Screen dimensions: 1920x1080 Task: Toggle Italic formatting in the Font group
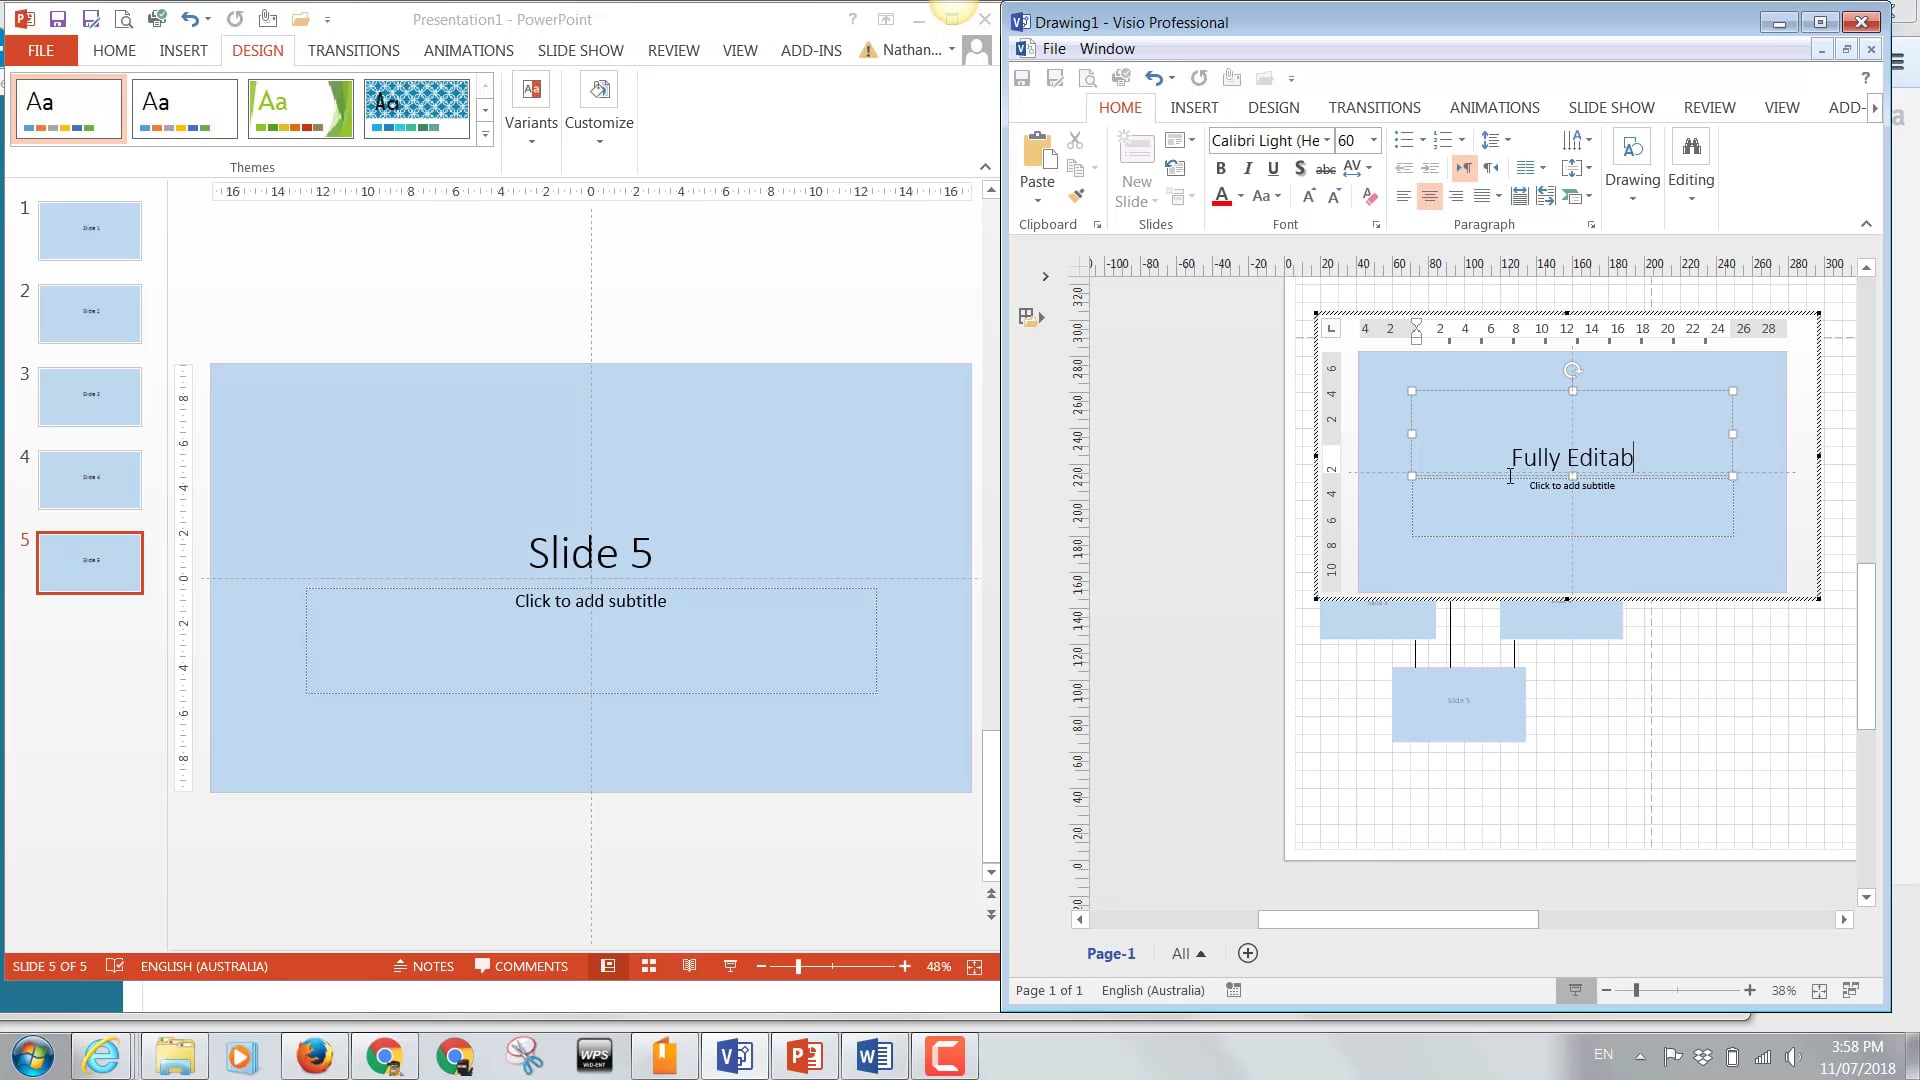click(x=1247, y=169)
